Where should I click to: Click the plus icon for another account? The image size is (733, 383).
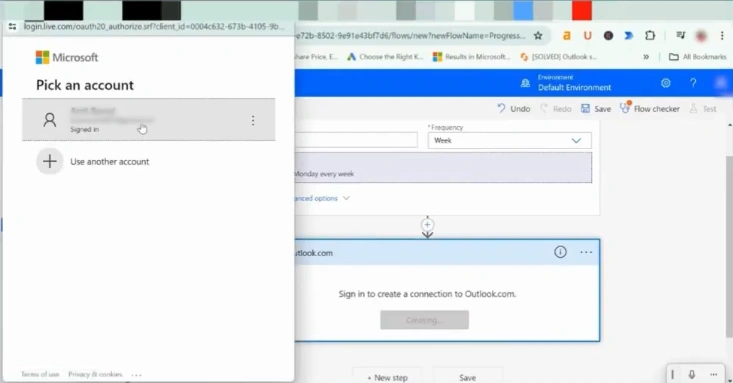[50, 161]
